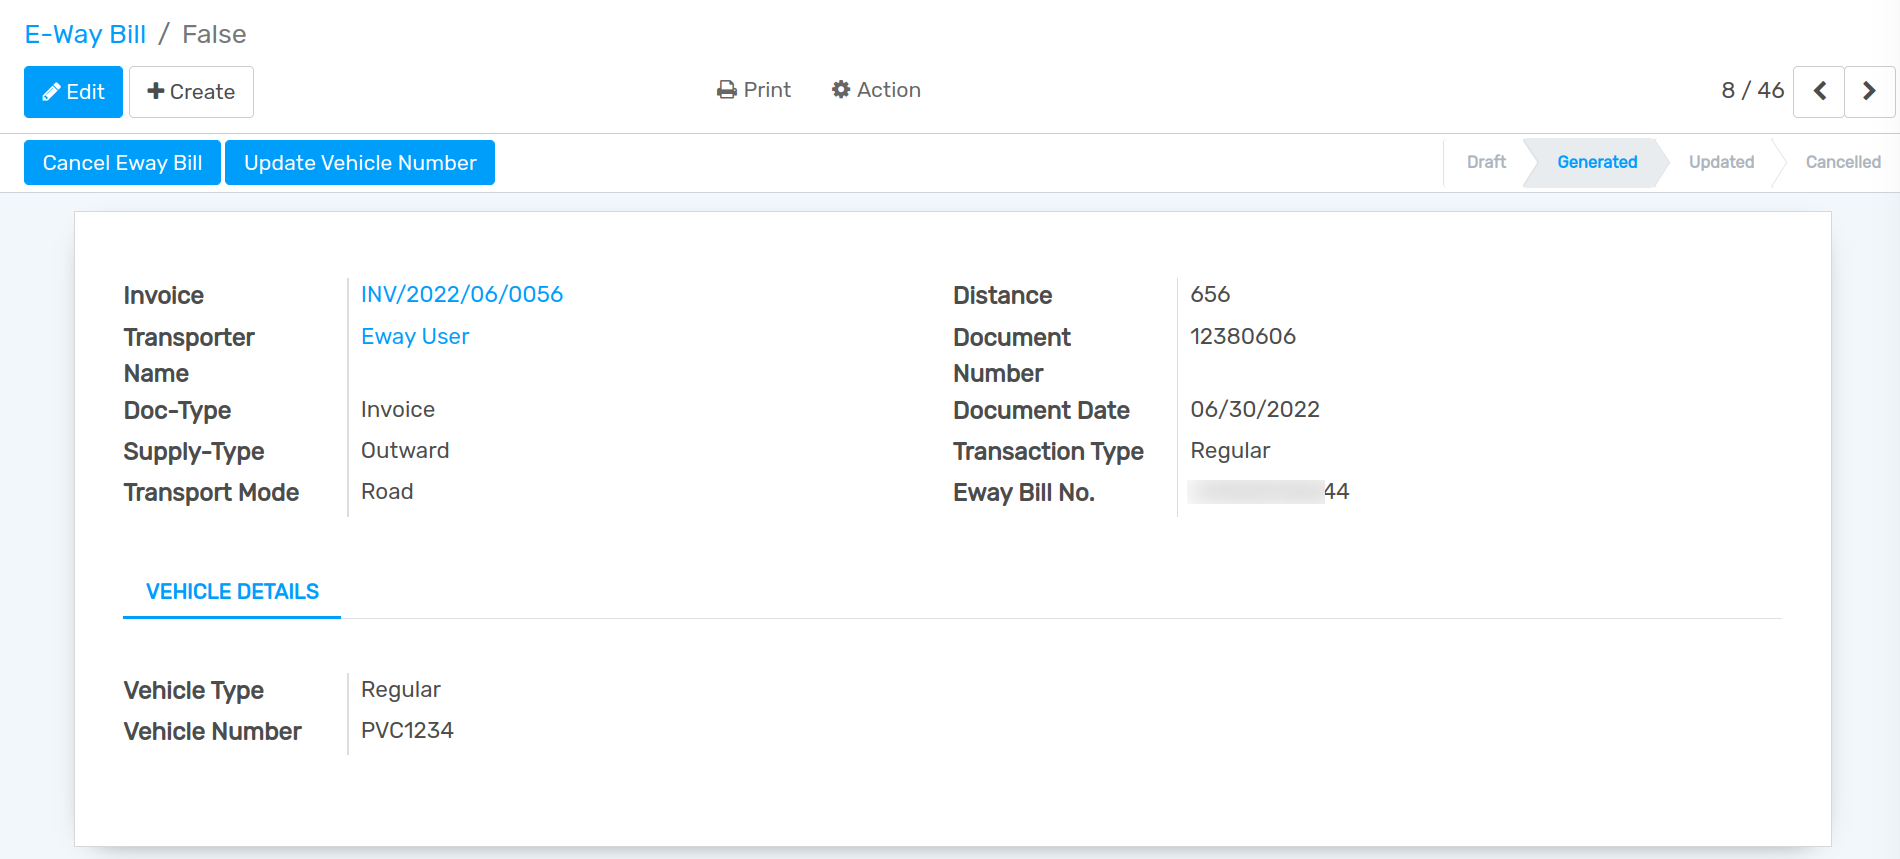Go to the next record arrow
Viewport: 1900px width, 859px height.
click(1868, 91)
